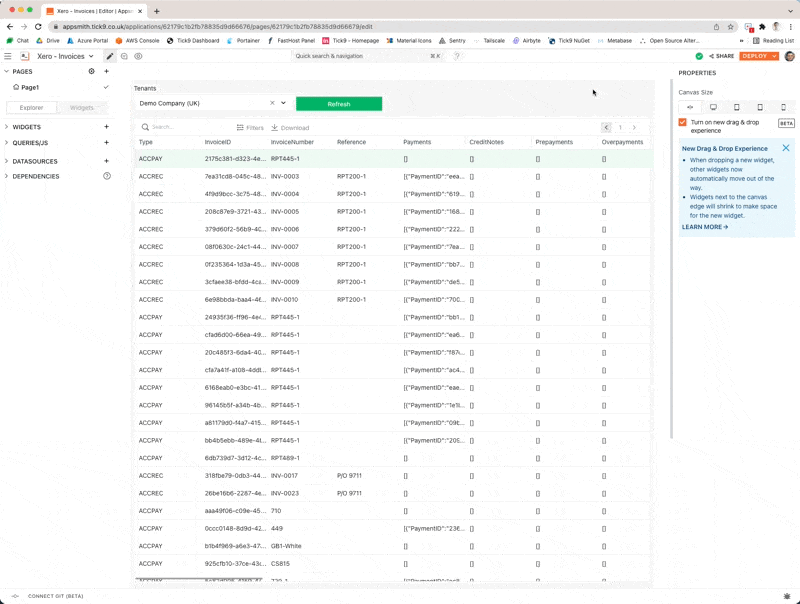Screen dimensions: 800x604
Task: Open page settings gear in Pages section
Action: (x=92, y=72)
